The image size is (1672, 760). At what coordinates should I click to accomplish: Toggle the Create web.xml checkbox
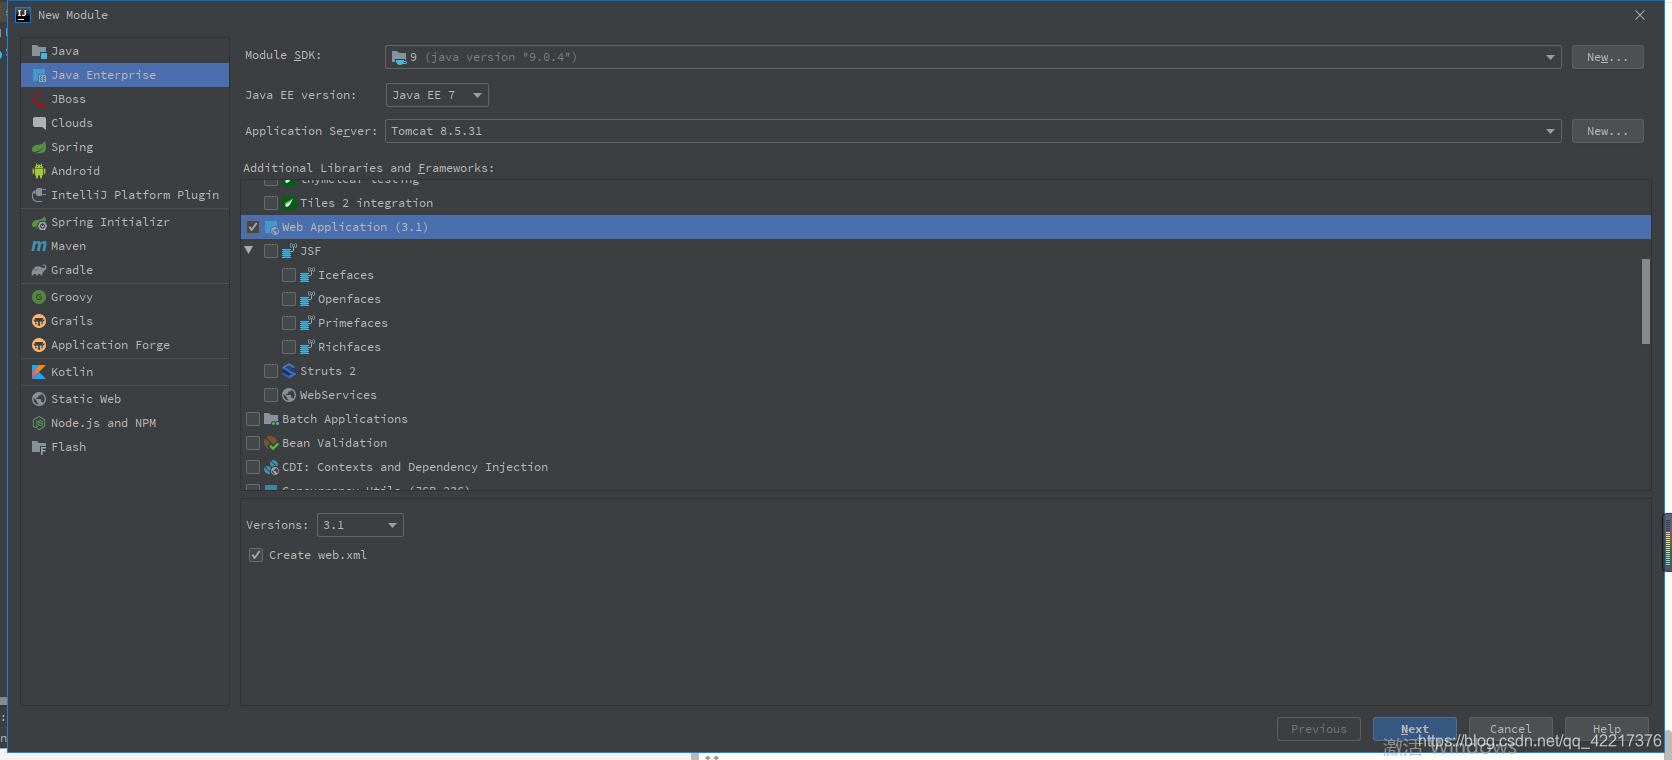[256, 555]
